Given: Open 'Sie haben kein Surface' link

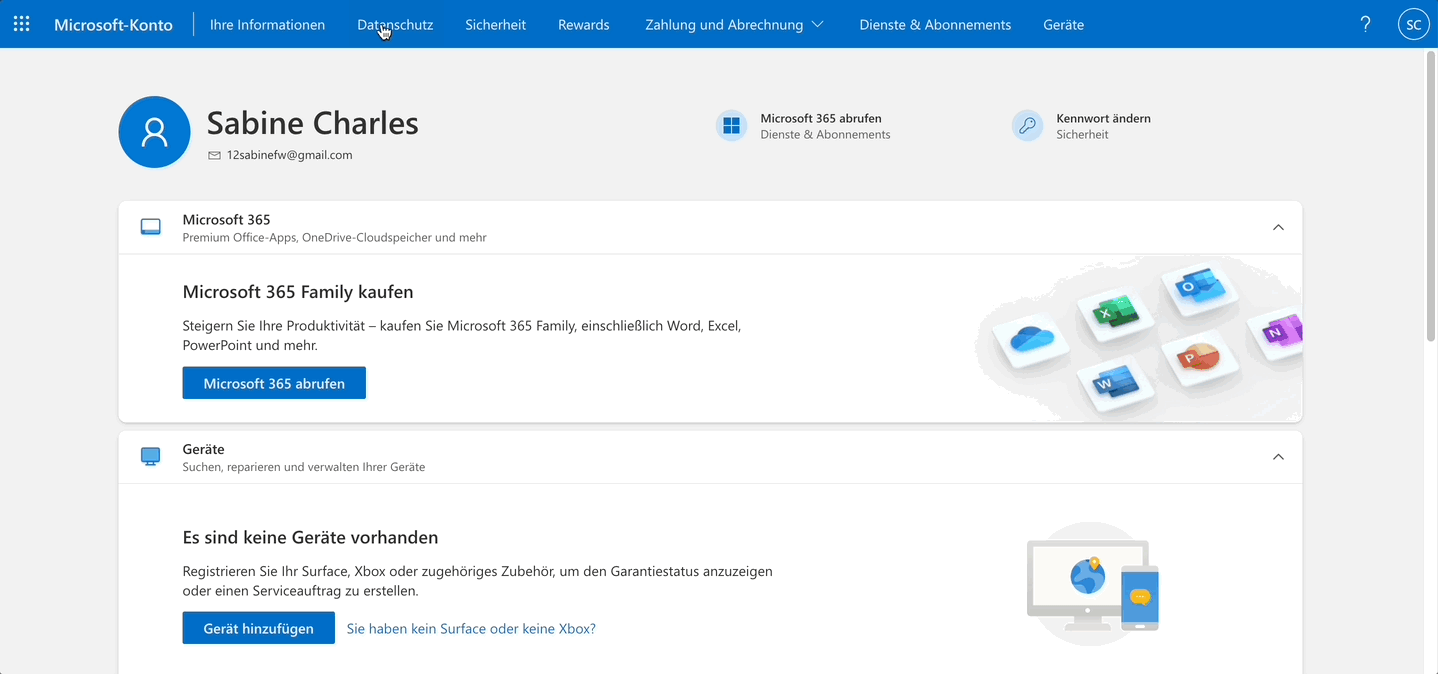Looking at the screenshot, I should [471, 629].
